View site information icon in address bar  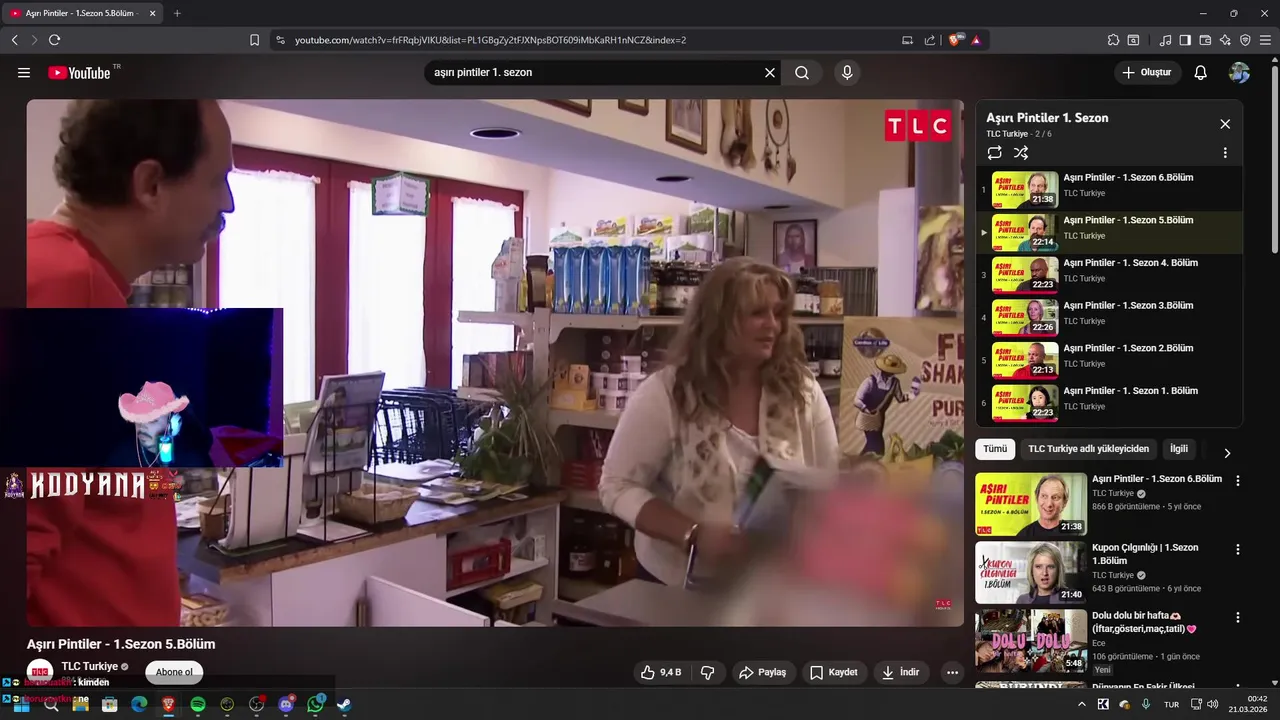tap(280, 40)
